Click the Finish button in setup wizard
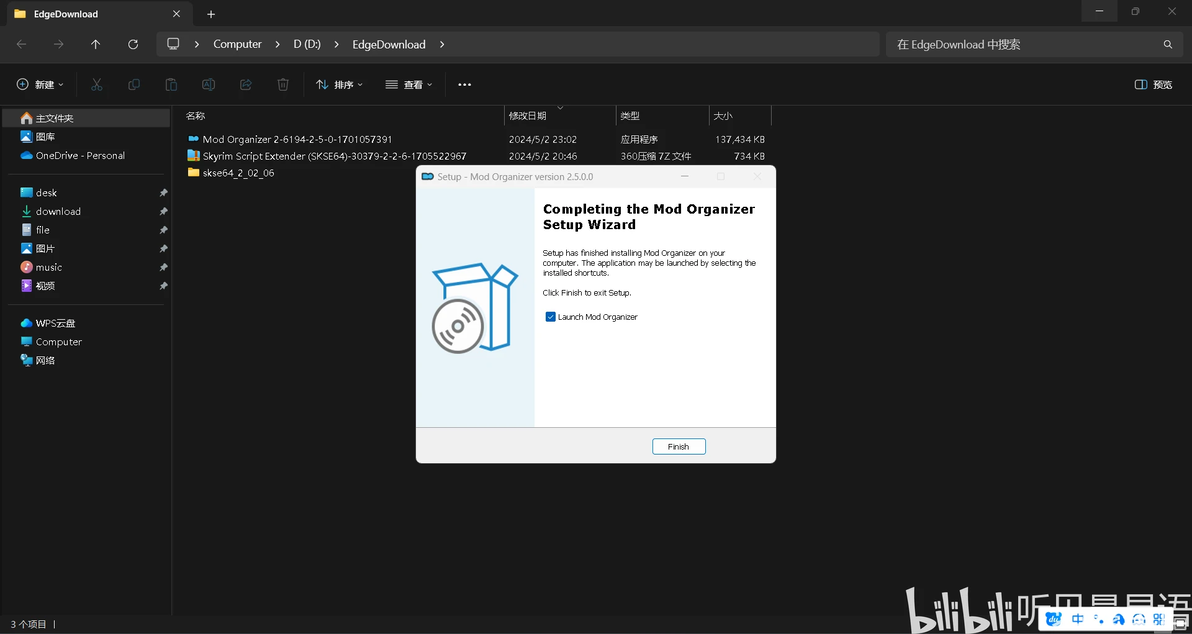The width and height of the screenshot is (1192, 634). pyautogui.click(x=678, y=446)
